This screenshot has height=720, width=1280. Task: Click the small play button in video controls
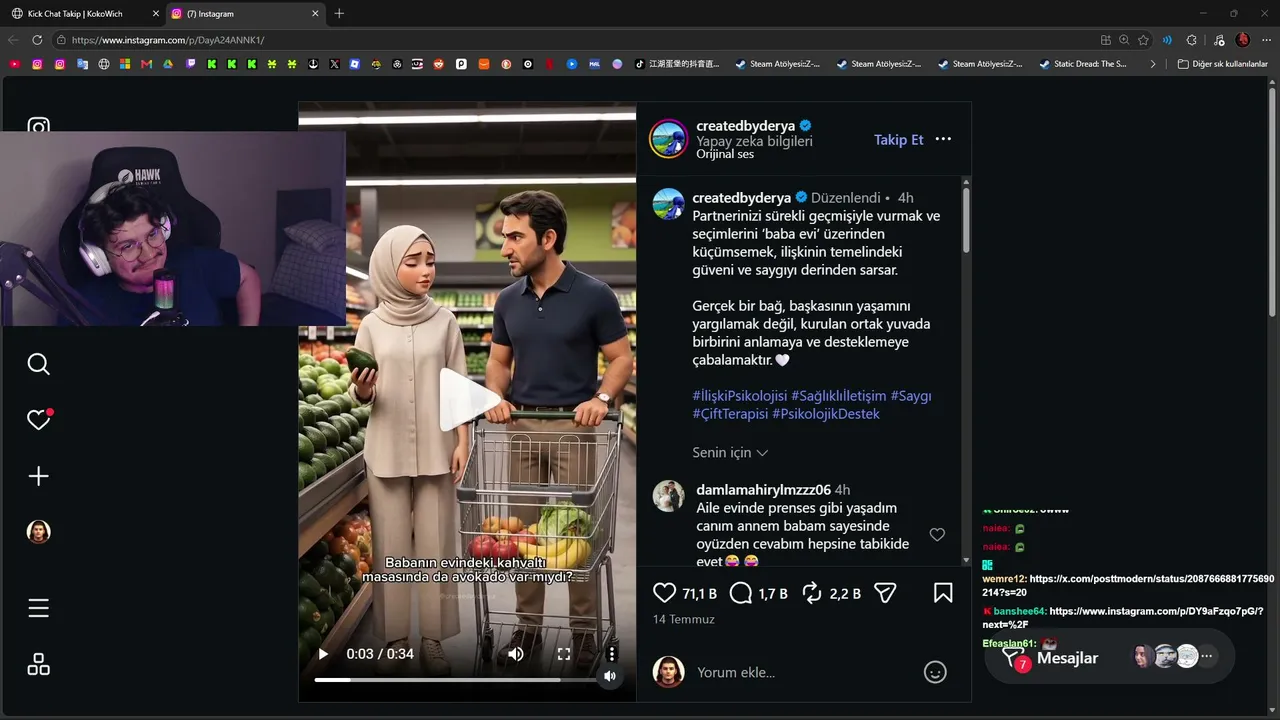pos(323,654)
